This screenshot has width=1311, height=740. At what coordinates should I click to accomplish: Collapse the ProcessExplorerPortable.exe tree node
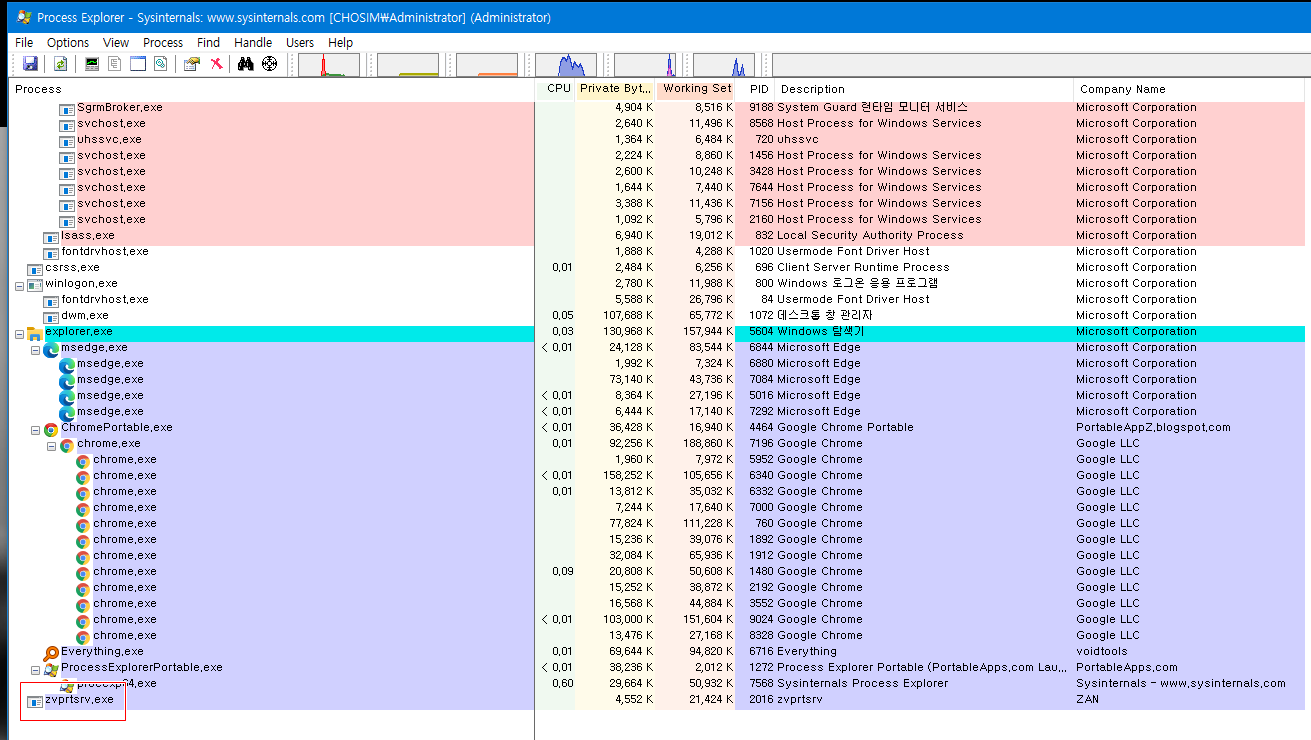pyautogui.click(x=35, y=668)
